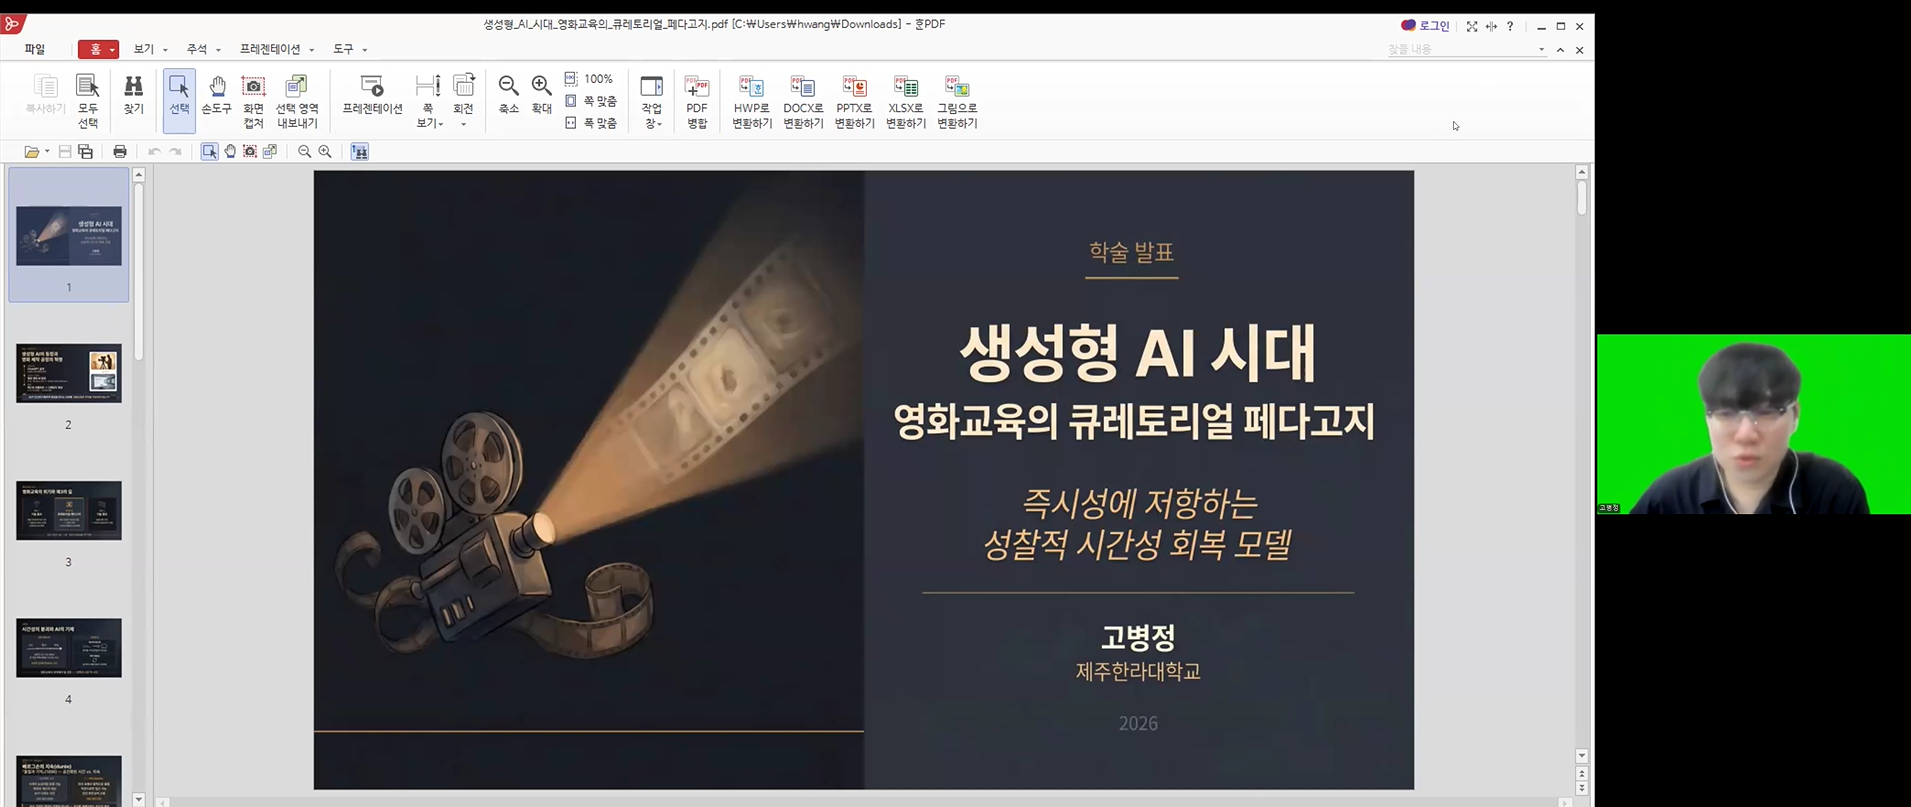This screenshot has width=1911, height=807.
Task: Select page 4 thumbnail
Action: point(69,647)
